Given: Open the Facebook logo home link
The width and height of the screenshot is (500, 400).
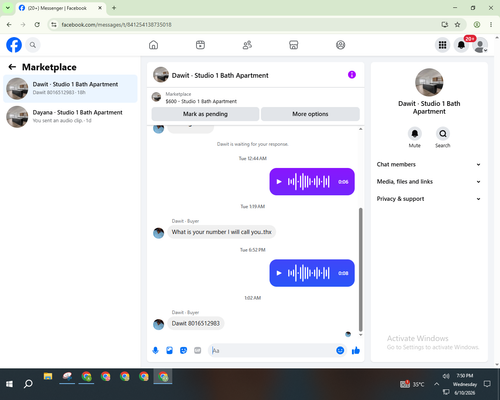Looking at the screenshot, I should click(x=14, y=45).
